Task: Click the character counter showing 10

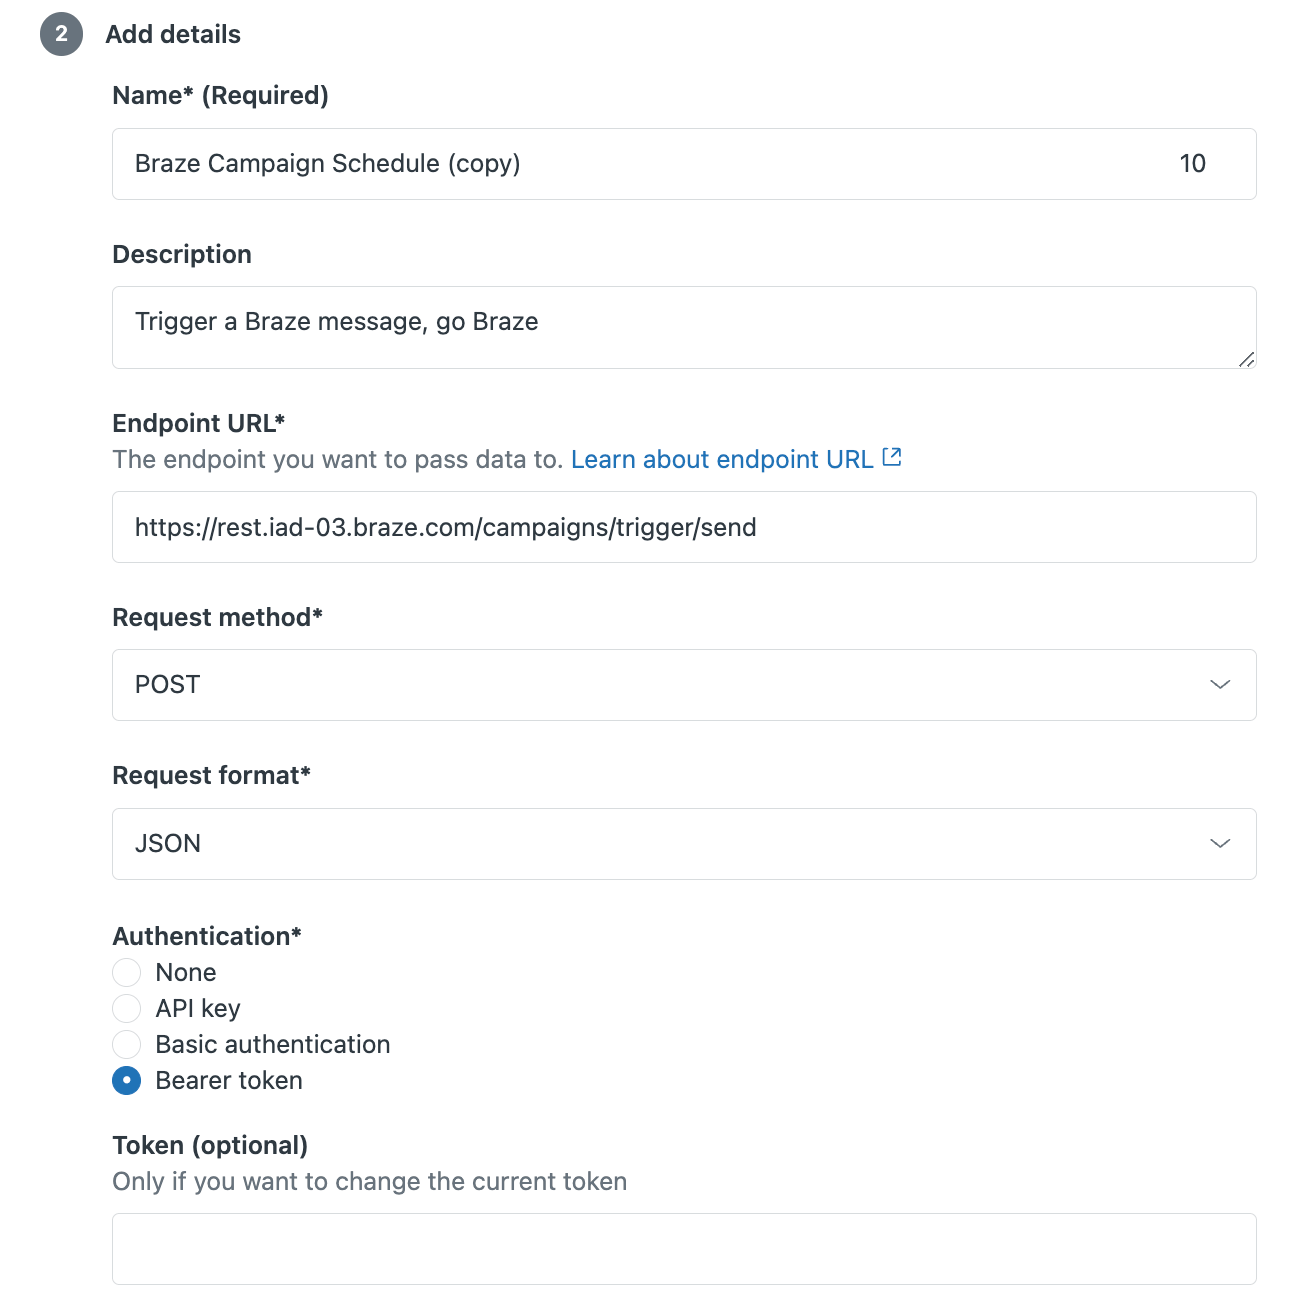Action: coord(1192,164)
